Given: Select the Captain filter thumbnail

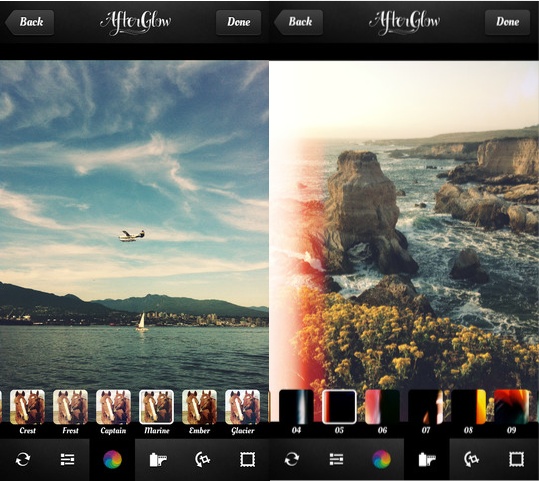Looking at the screenshot, I should coord(113,407).
